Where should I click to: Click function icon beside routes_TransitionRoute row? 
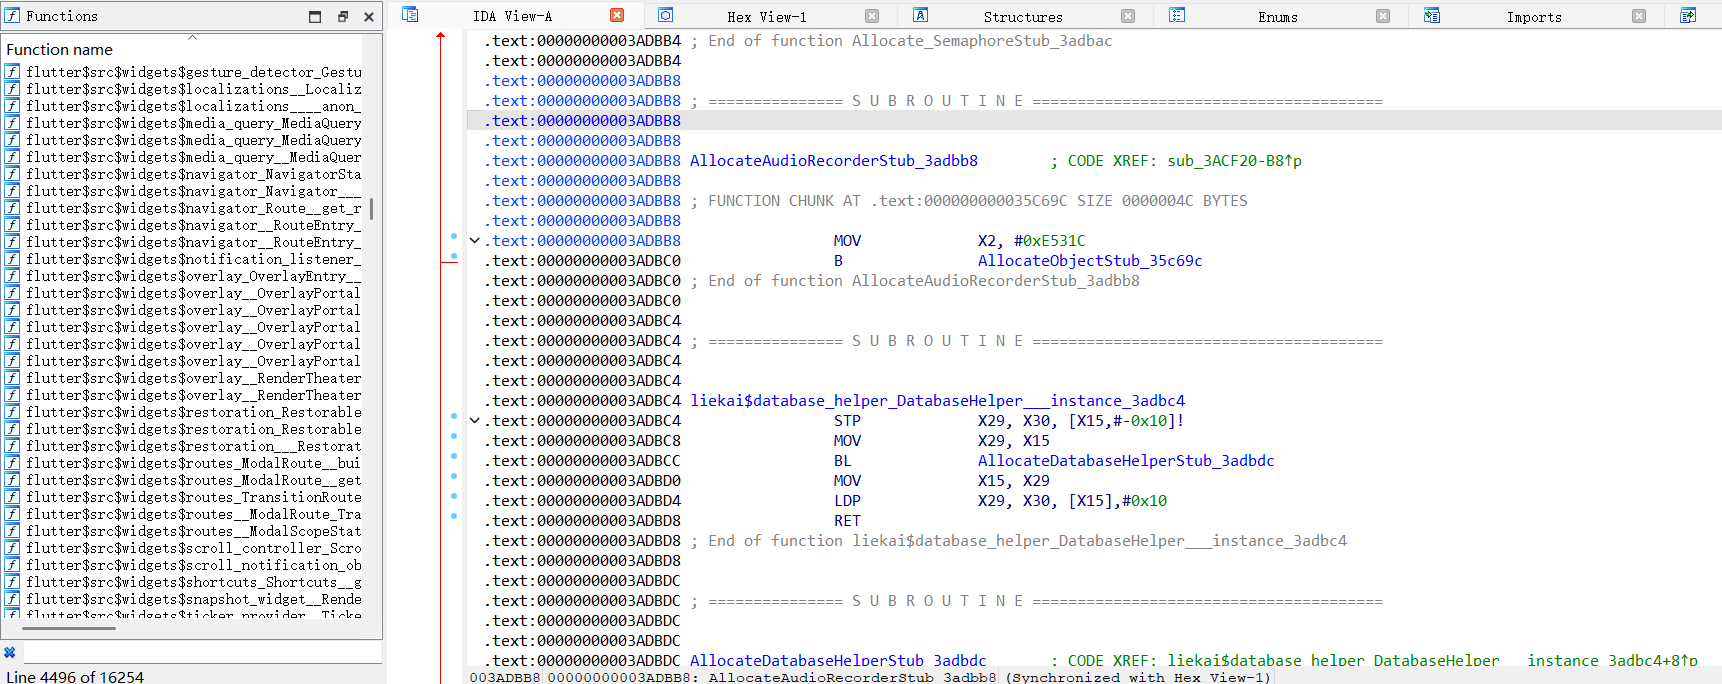click(12, 497)
